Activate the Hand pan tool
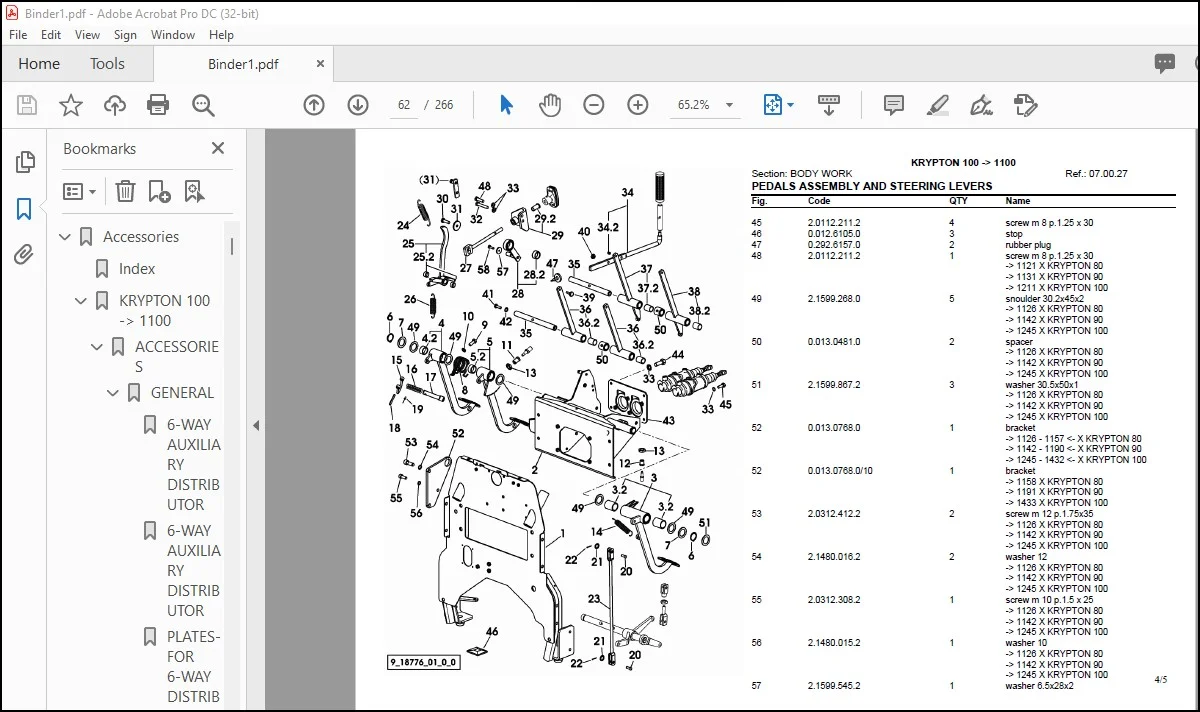1200x712 pixels. 550,105
